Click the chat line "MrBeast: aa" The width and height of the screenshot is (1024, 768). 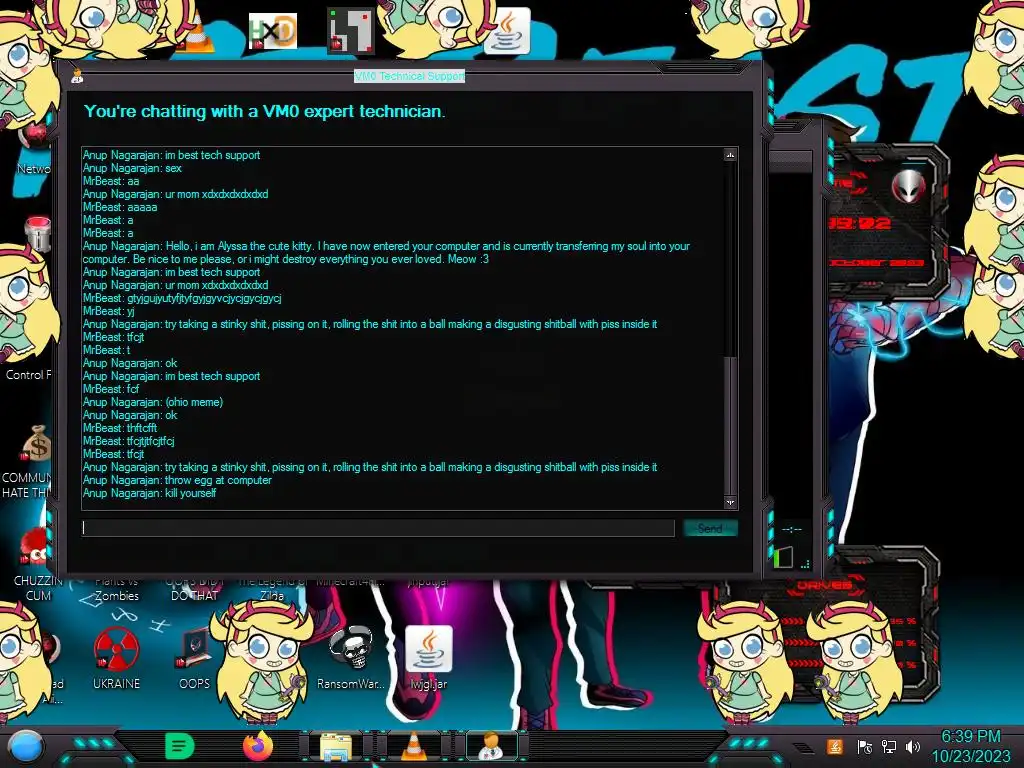pyautogui.click(x=111, y=181)
